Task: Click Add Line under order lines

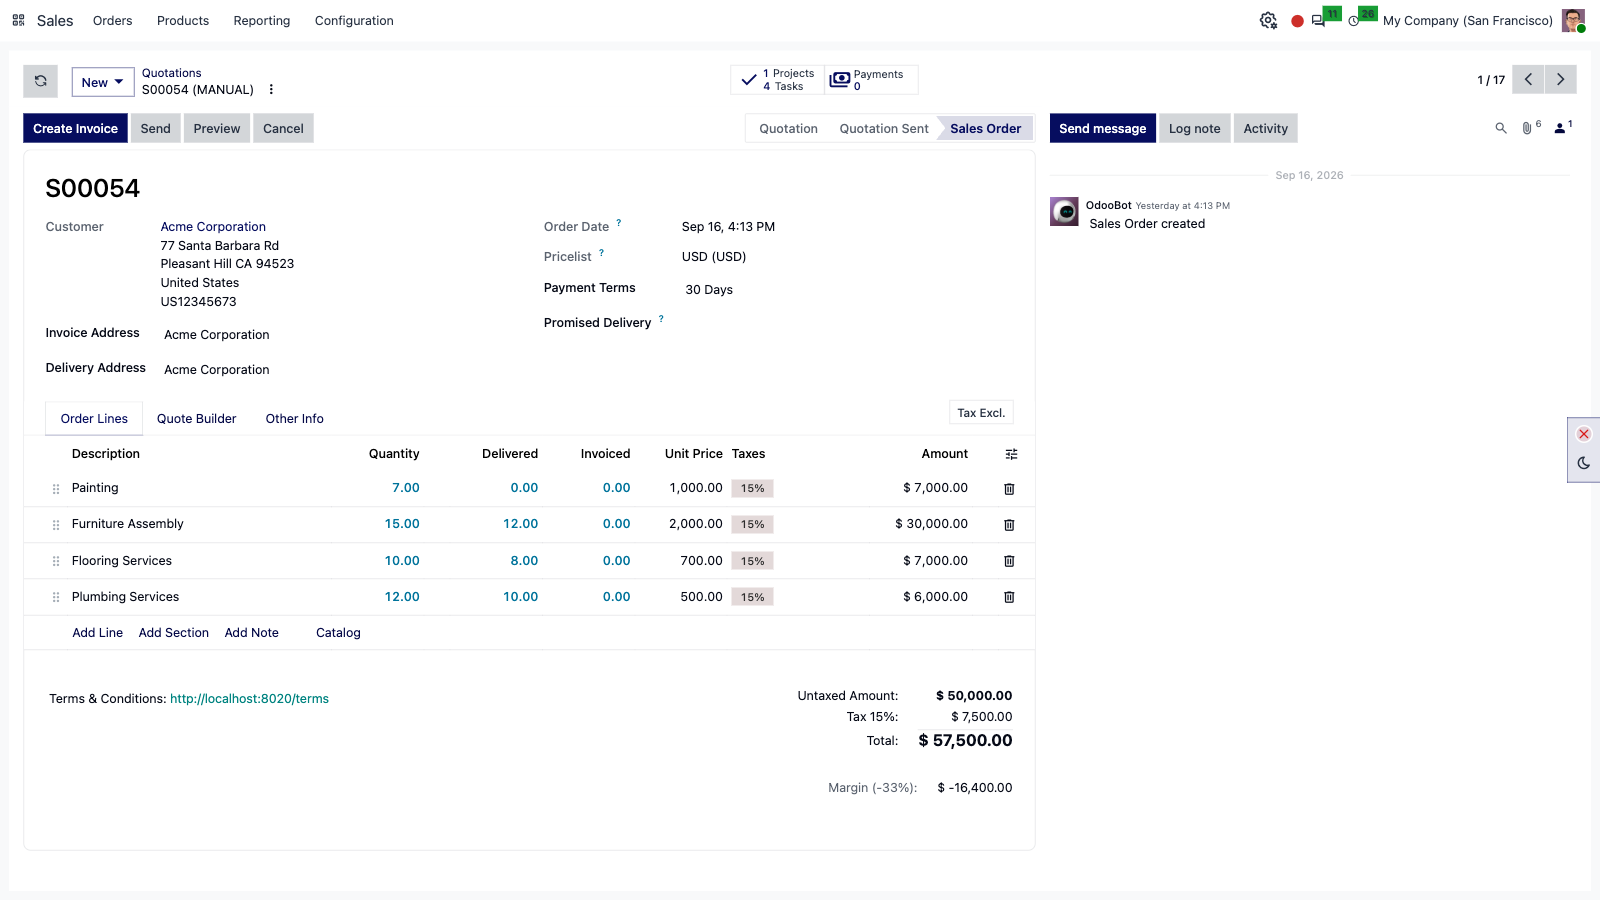Action: pos(98,633)
